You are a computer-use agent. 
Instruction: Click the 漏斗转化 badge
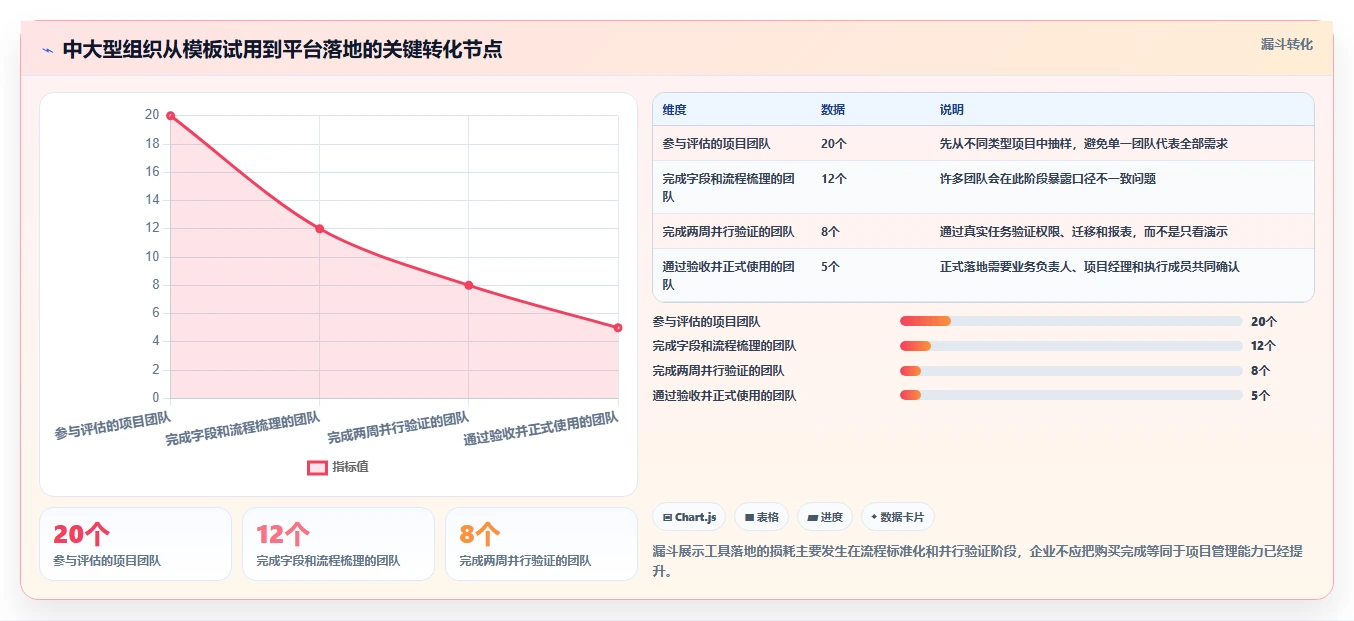coord(1286,44)
